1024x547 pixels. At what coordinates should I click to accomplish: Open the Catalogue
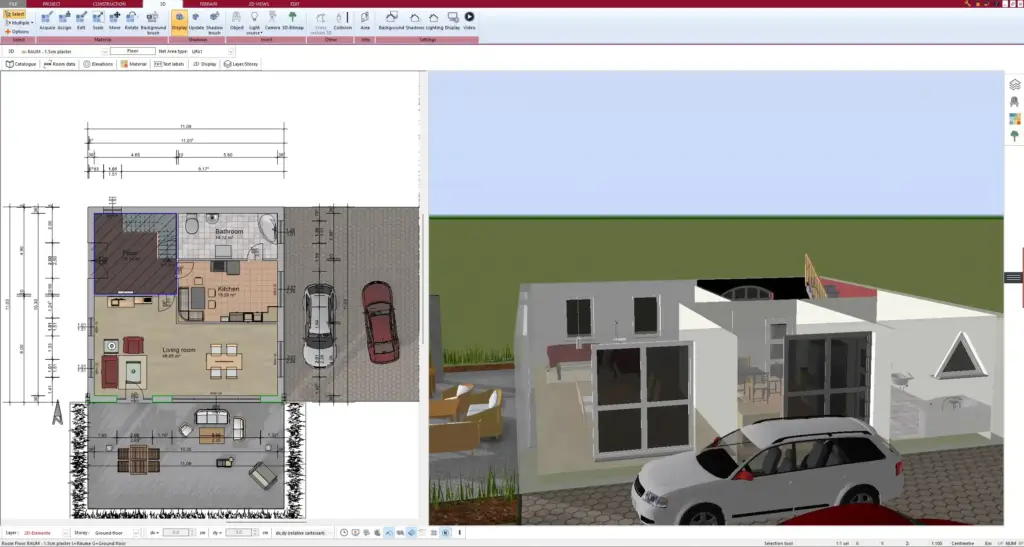coord(21,64)
